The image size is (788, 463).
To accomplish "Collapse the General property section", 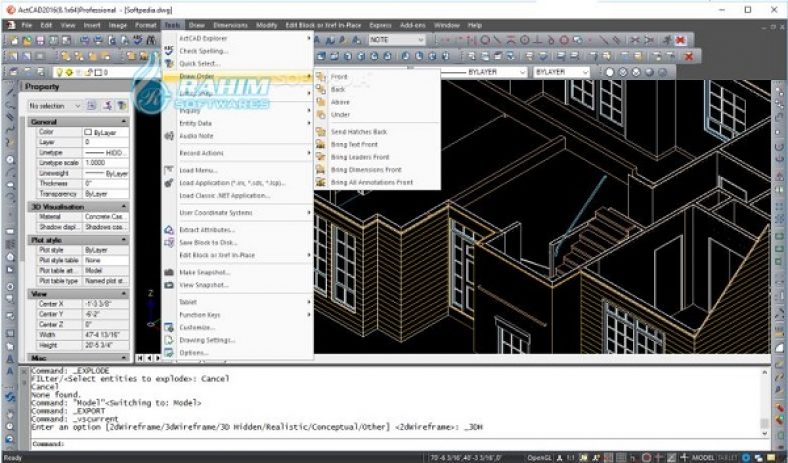I will coord(124,122).
